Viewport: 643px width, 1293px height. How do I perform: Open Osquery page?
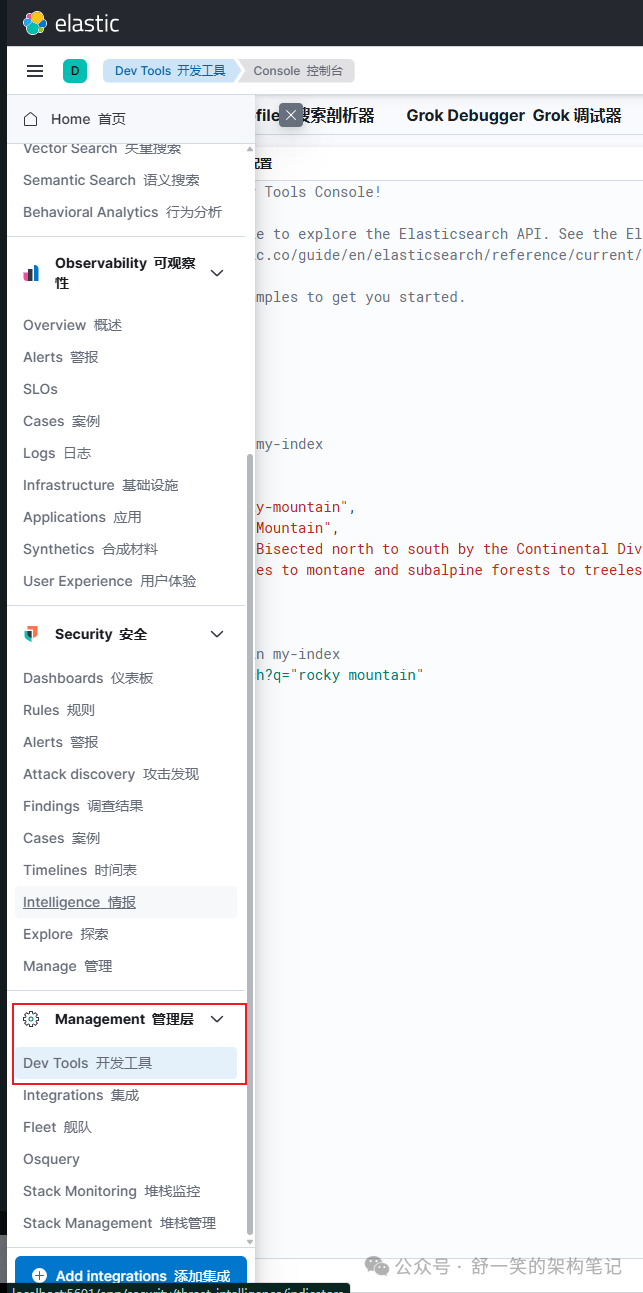(51, 1159)
